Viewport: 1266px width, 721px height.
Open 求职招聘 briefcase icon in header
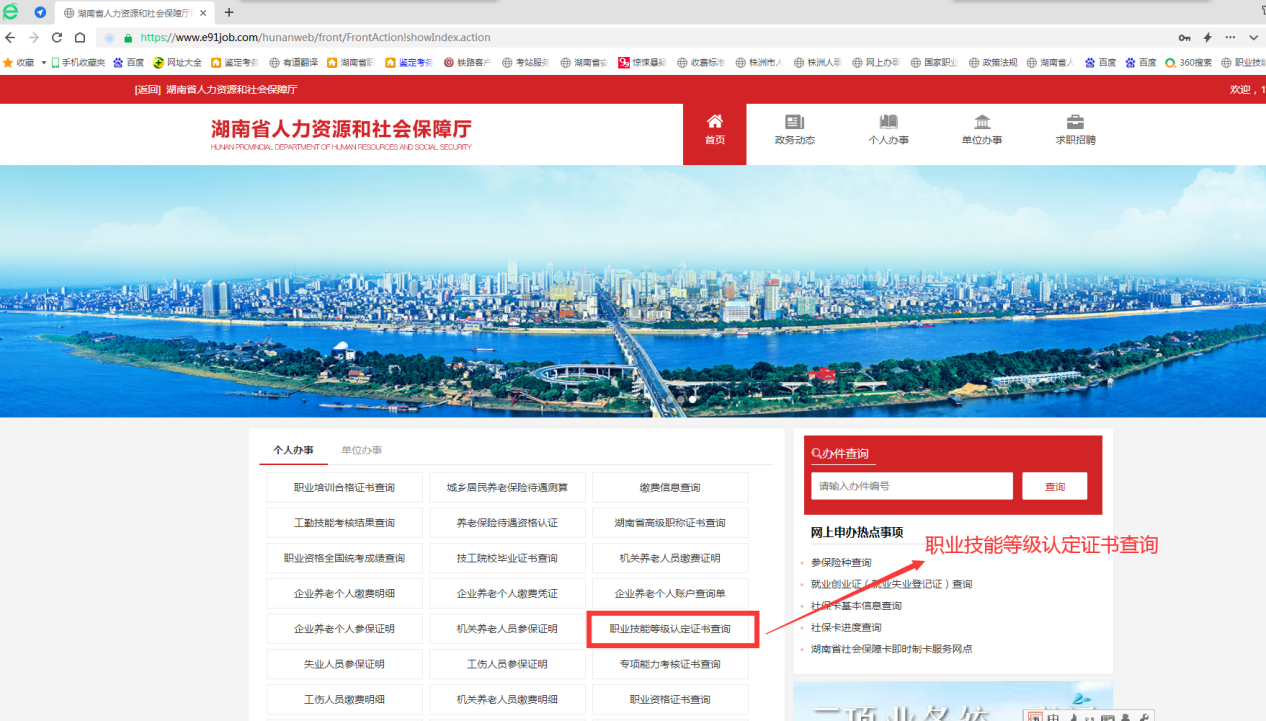click(1075, 122)
